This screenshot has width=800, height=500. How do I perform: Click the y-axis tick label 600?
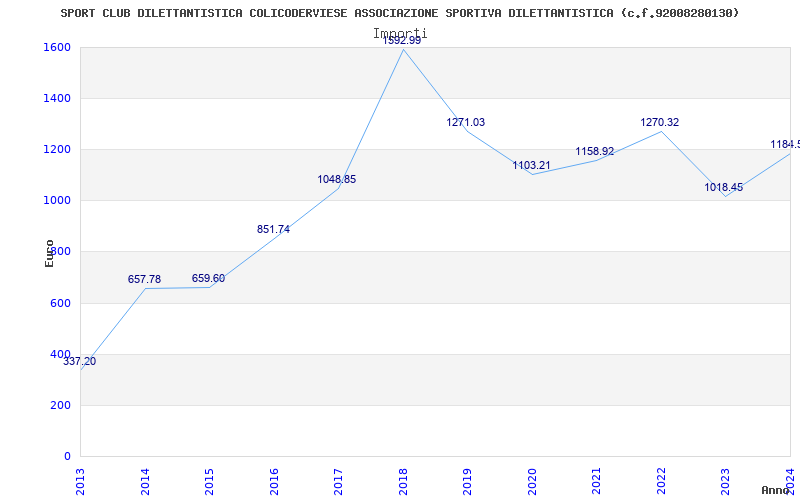[x=61, y=303]
